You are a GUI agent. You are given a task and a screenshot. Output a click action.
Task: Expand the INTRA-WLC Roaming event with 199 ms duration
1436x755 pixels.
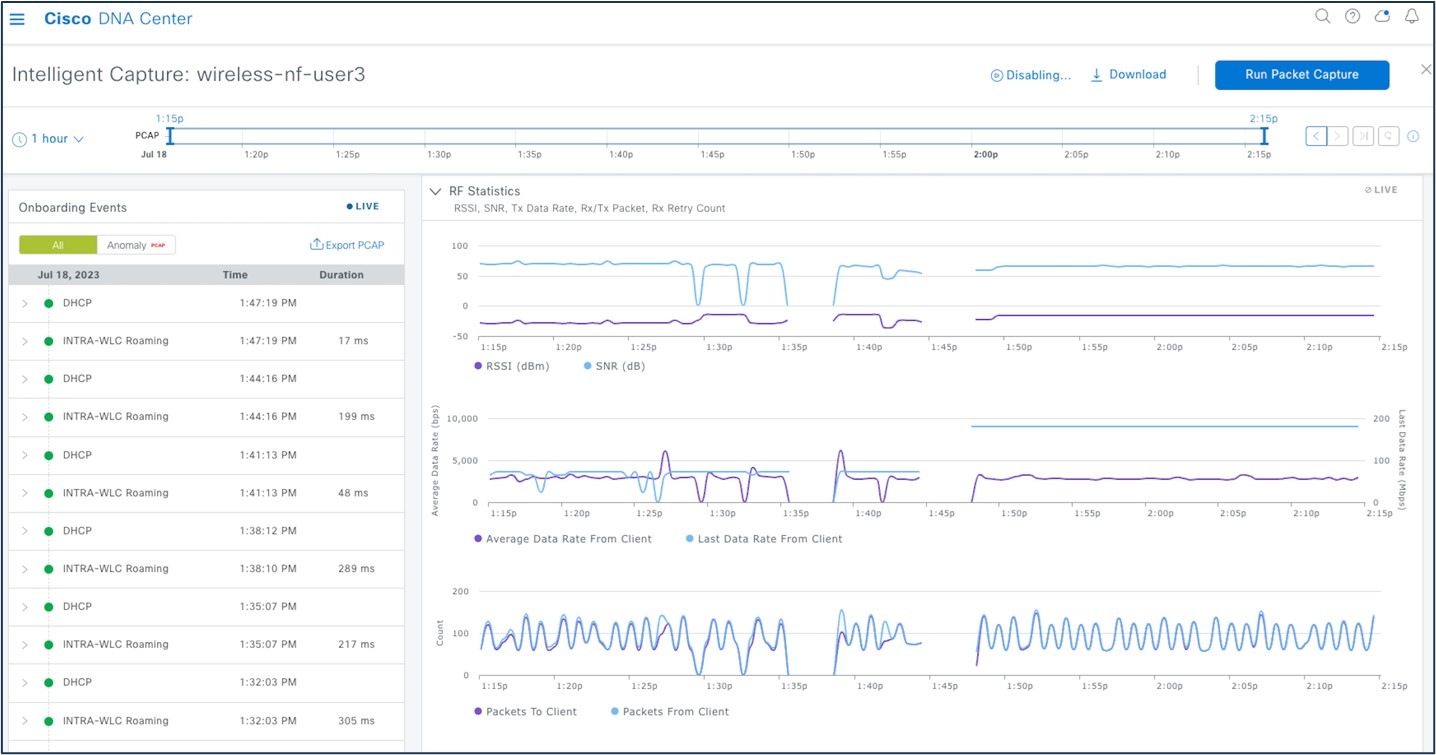(x=24, y=416)
